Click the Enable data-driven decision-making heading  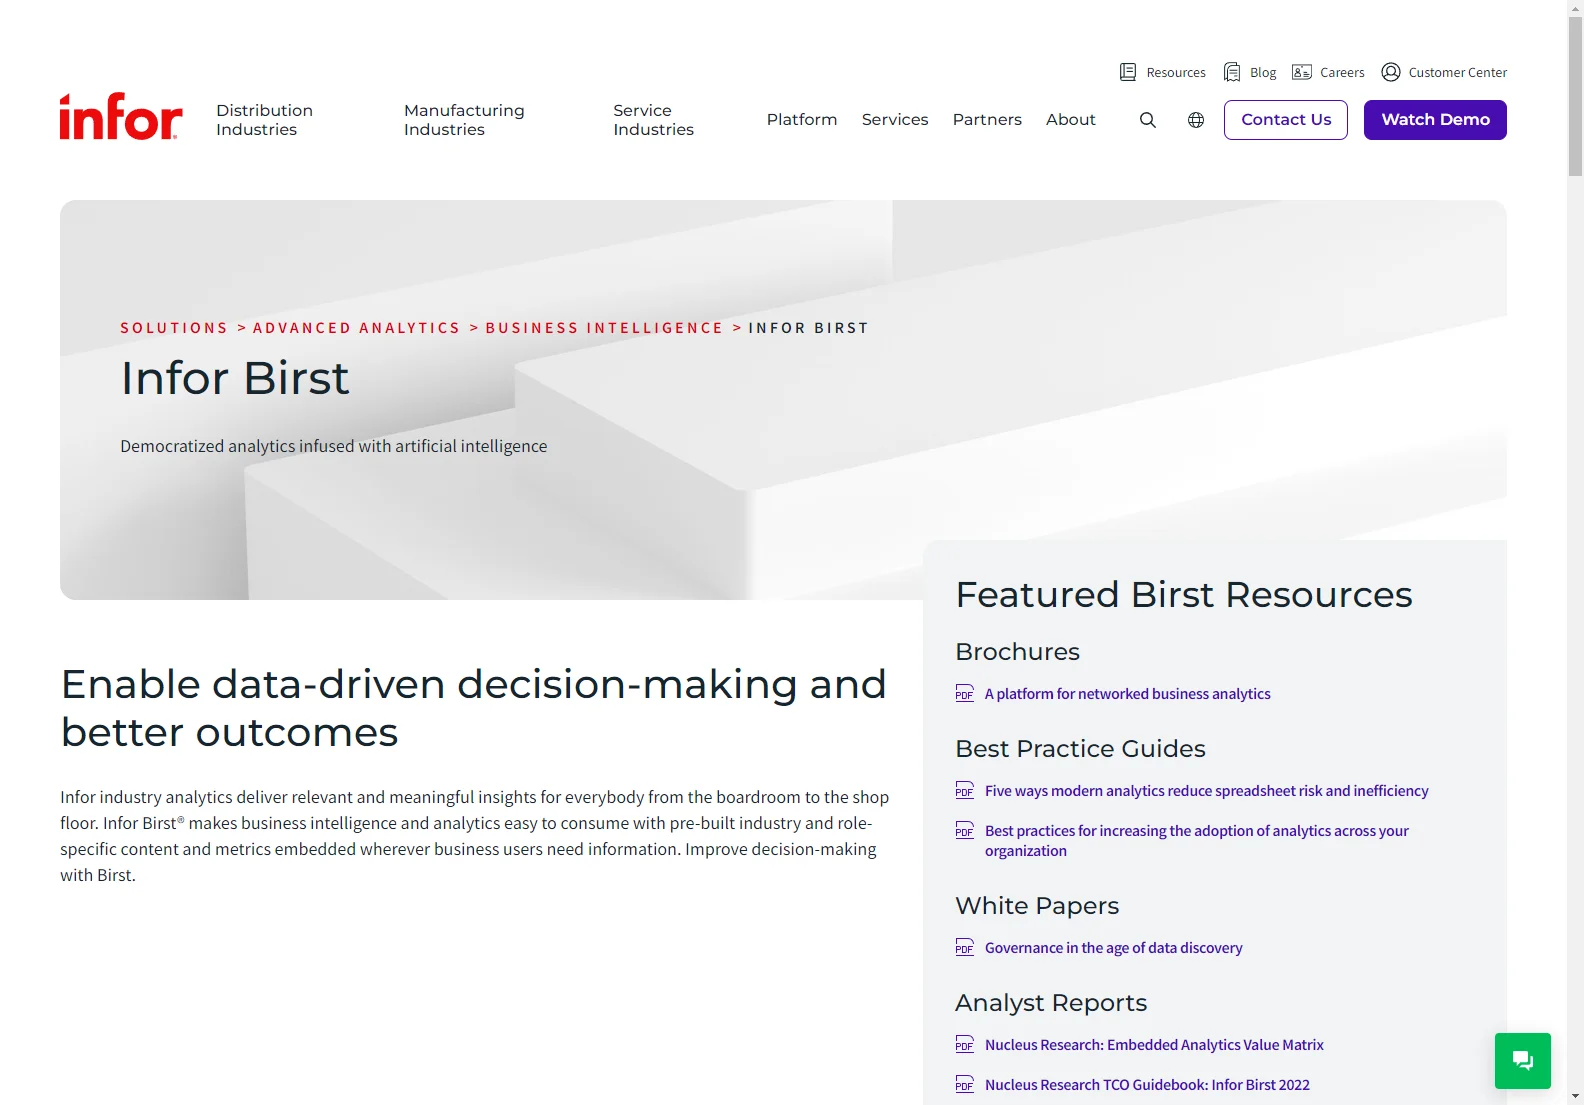coord(474,708)
